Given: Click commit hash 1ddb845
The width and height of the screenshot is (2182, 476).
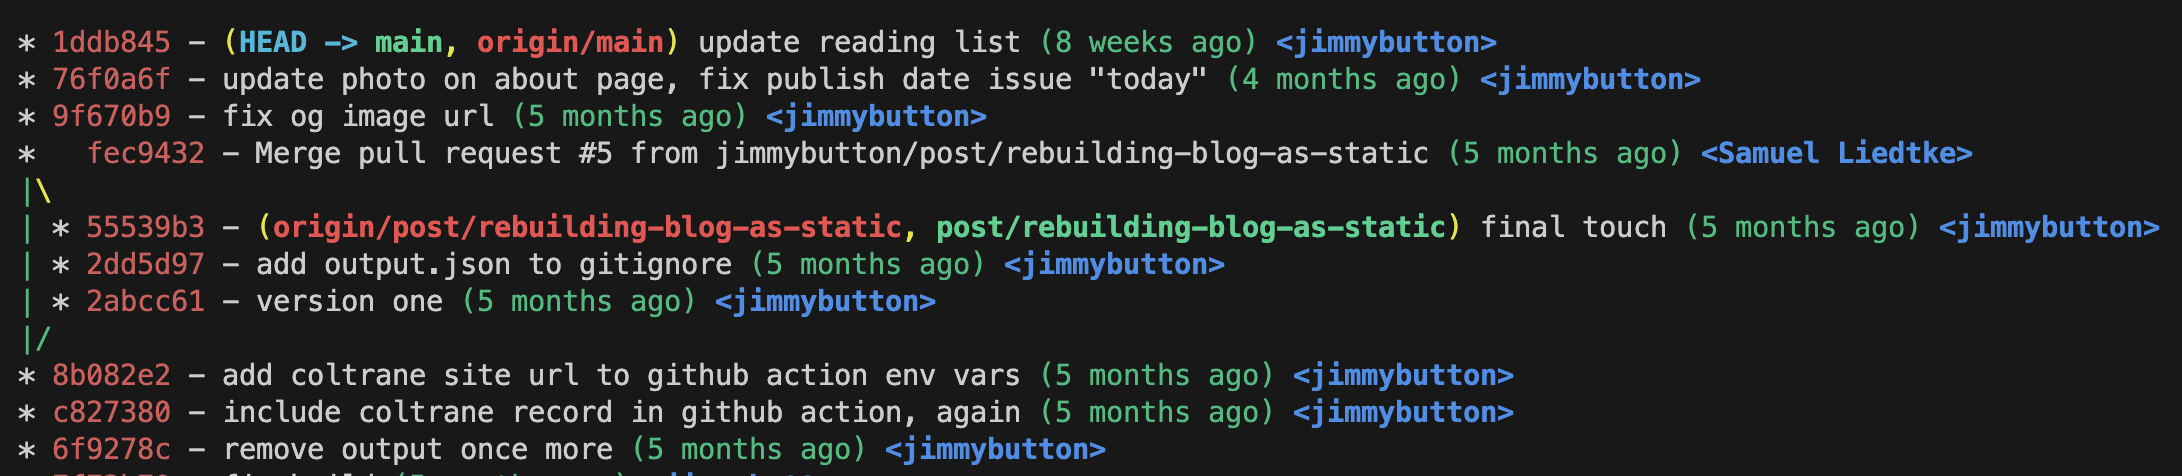Looking at the screenshot, I should tap(111, 43).
